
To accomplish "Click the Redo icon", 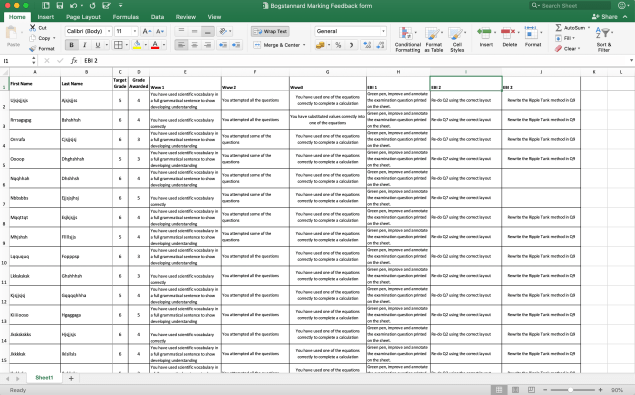I will point(92,6).
